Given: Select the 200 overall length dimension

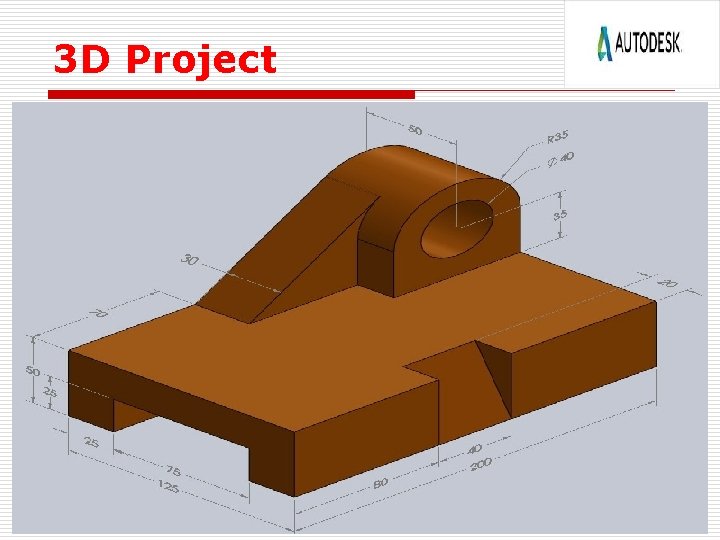Looking at the screenshot, I should coord(481,464).
